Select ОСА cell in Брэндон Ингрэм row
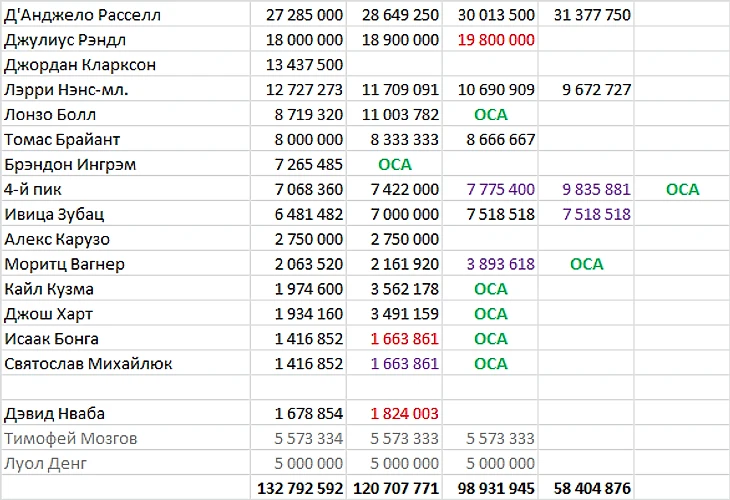This screenshot has height=500, width=730. [394, 164]
